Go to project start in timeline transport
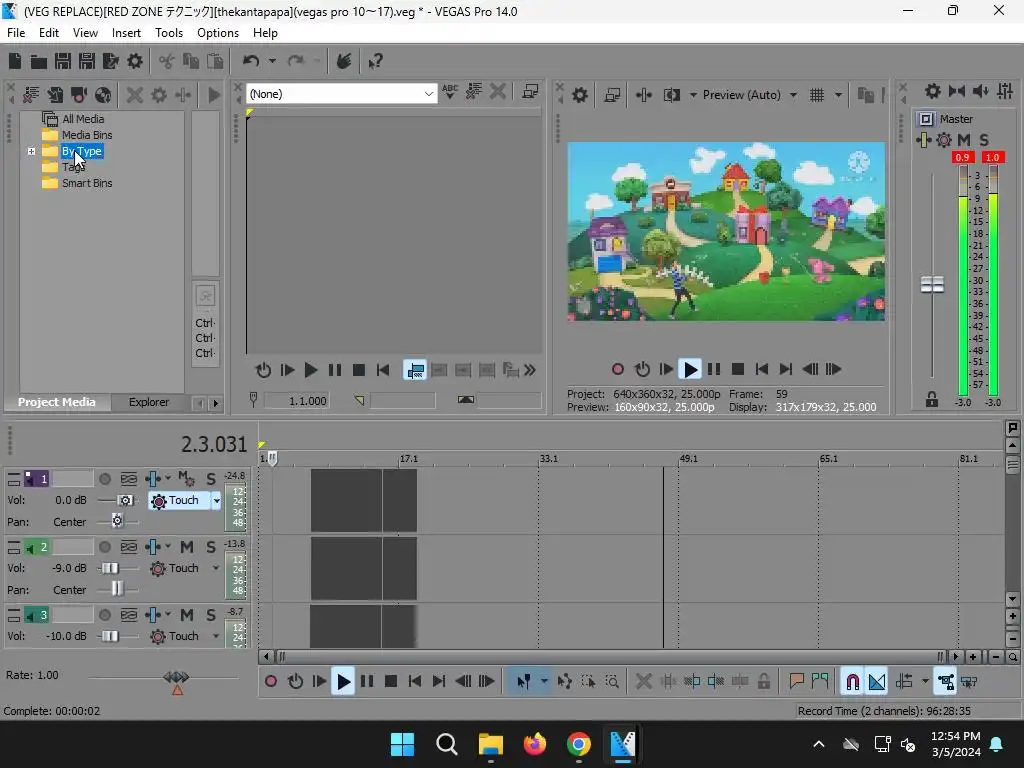 tap(415, 682)
